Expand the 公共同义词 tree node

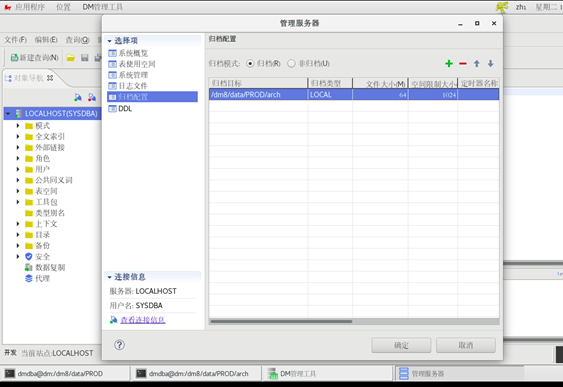[18, 180]
